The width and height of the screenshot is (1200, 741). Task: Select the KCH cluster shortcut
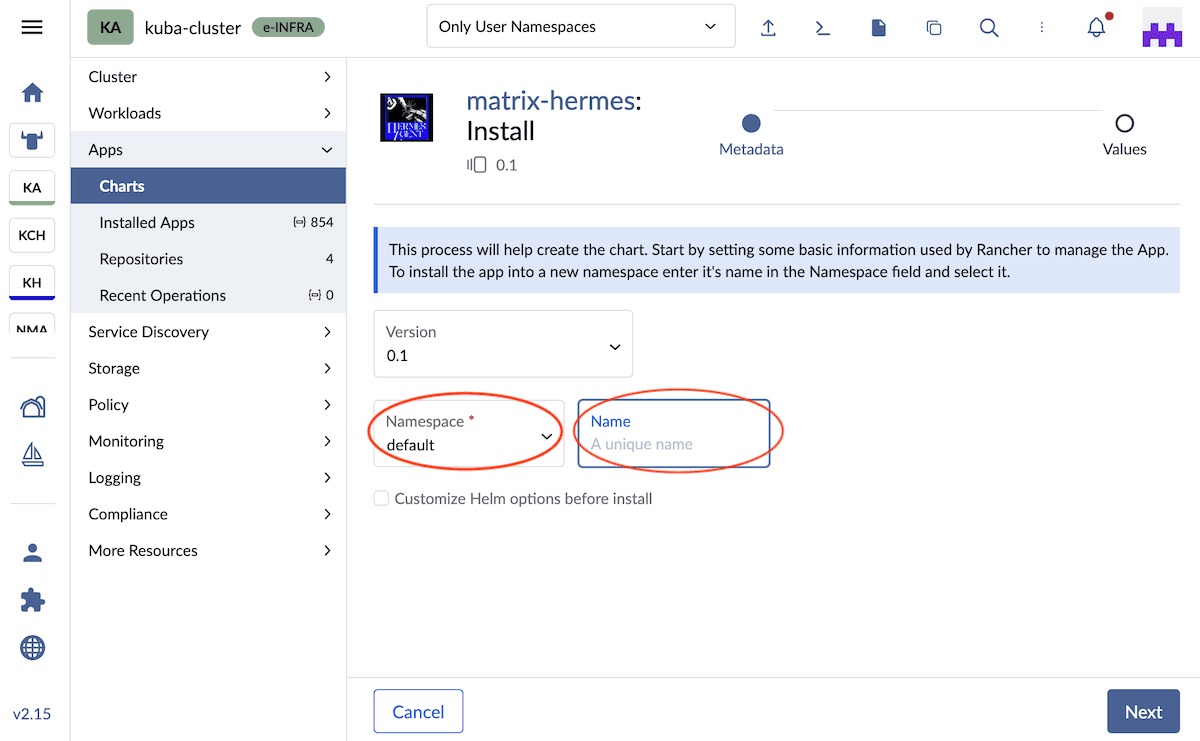[32, 235]
